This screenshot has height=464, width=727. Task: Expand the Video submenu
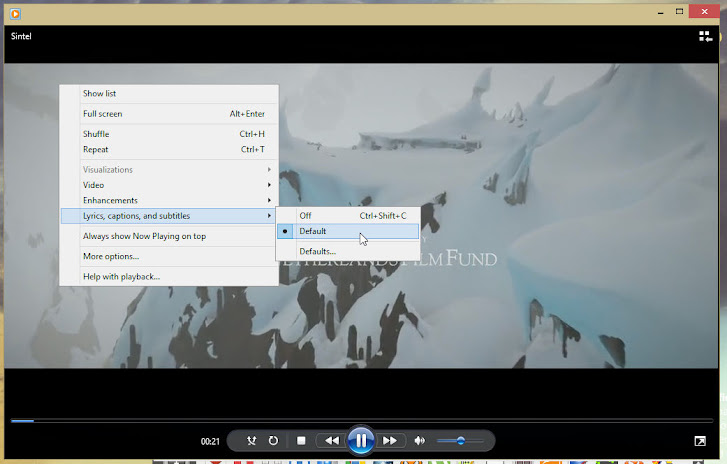coord(170,185)
